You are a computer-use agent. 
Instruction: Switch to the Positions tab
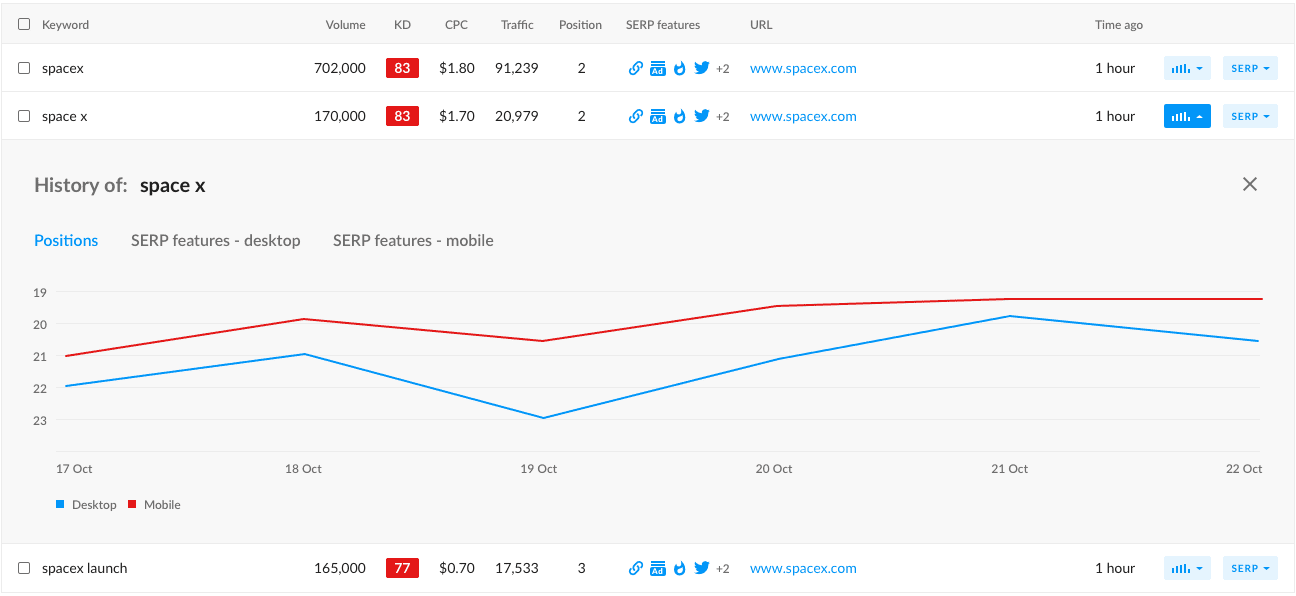(x=66, y=240)
